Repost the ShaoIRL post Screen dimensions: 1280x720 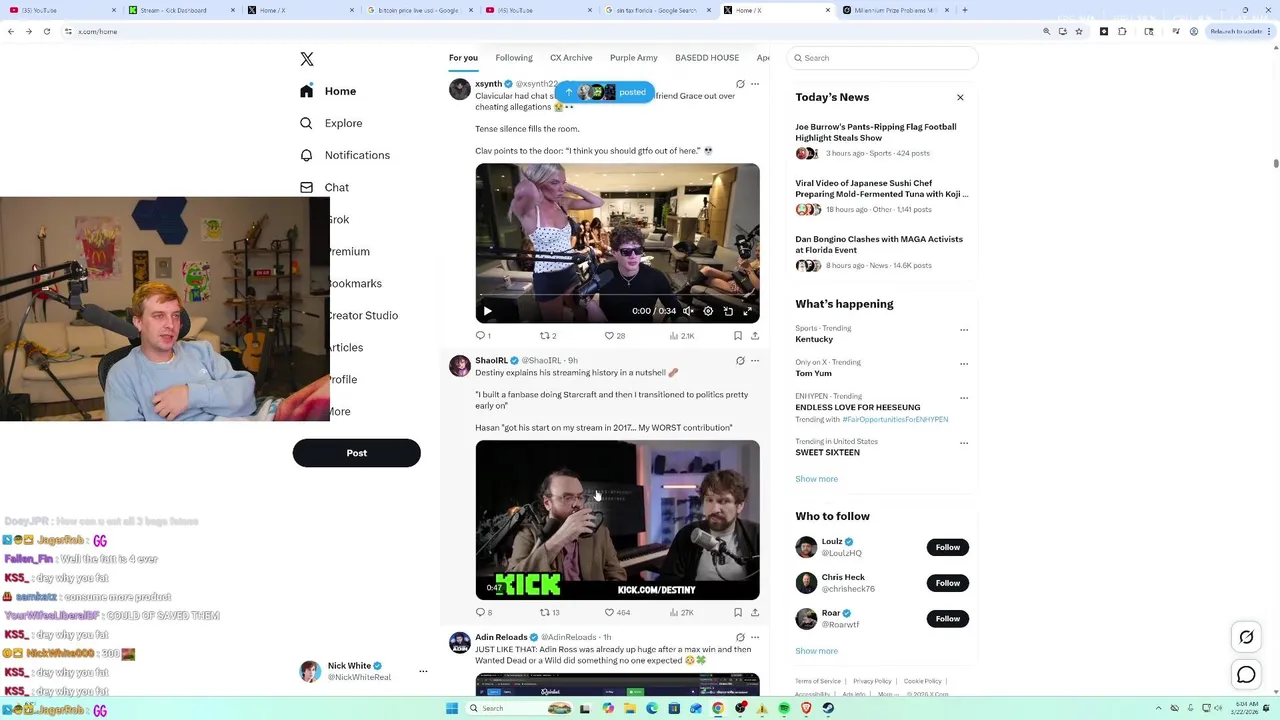click(549, 612)
